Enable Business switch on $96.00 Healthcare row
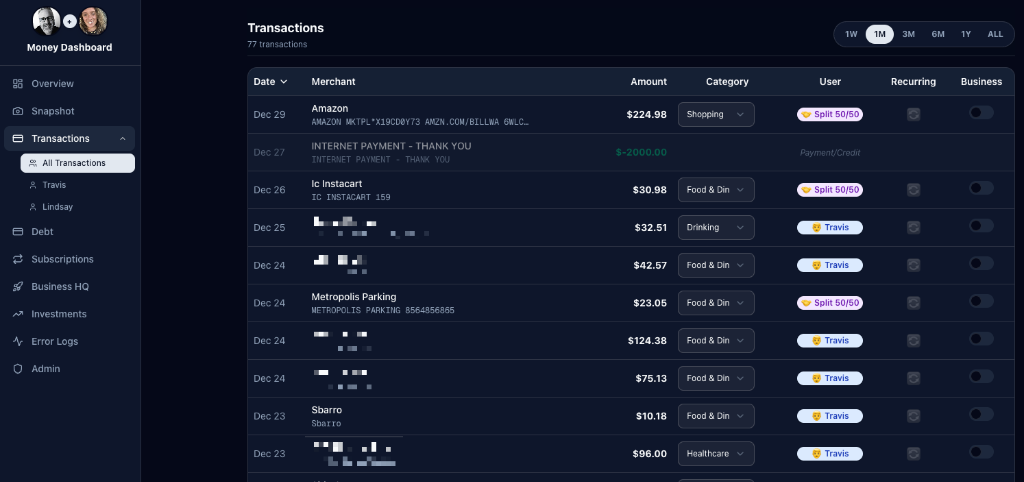1024x482 pixels. pyautogui.click(x=981, y=451)
